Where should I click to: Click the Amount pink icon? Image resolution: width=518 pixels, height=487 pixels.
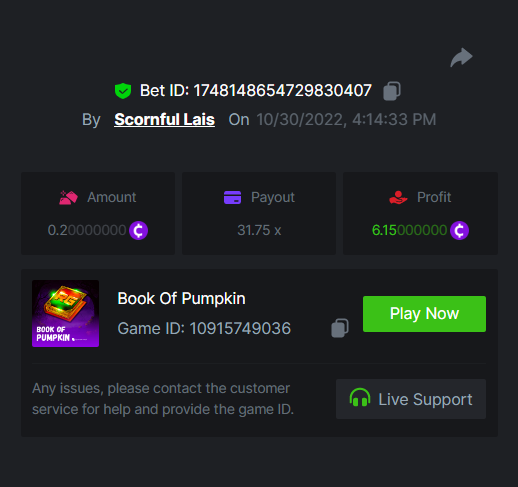coord(68,197)
